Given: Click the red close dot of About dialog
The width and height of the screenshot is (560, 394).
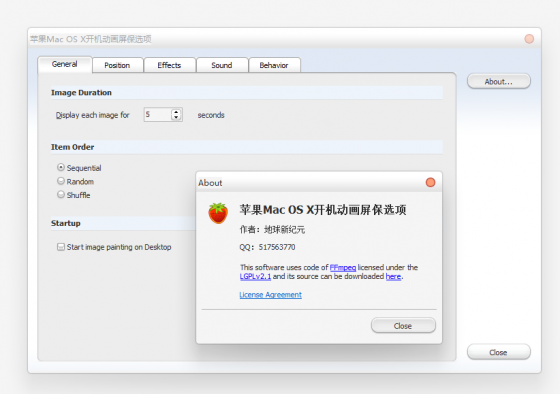Looking at the screenshot, I should 430,183.
